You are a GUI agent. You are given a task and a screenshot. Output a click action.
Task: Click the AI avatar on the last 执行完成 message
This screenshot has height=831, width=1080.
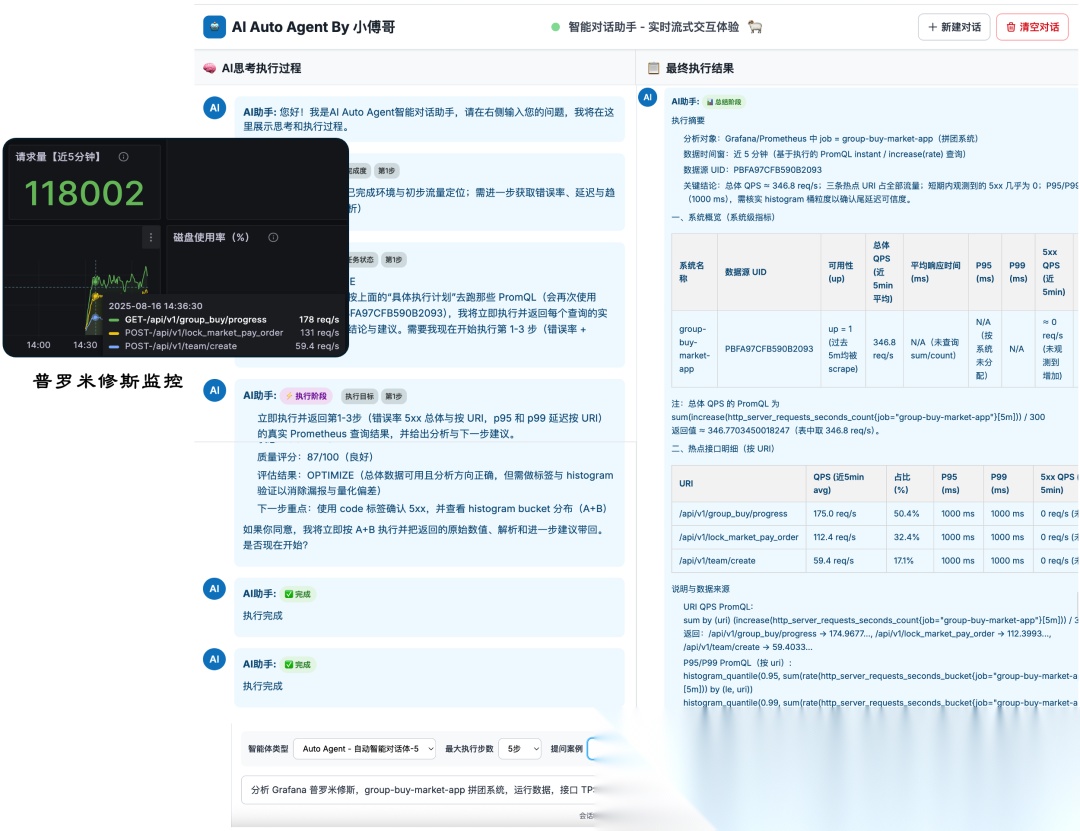tap(215, 659)
